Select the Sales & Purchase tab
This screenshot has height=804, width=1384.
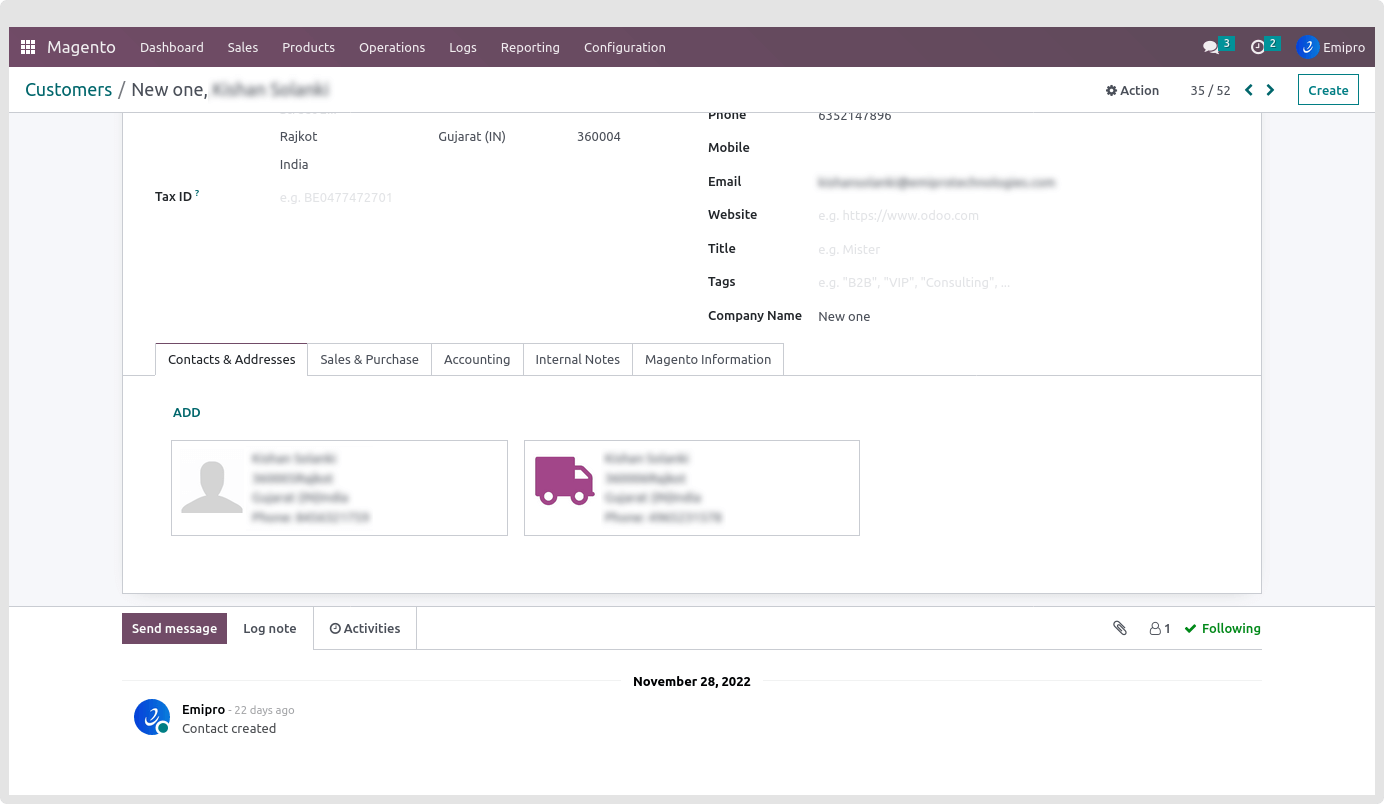(369, 359)
